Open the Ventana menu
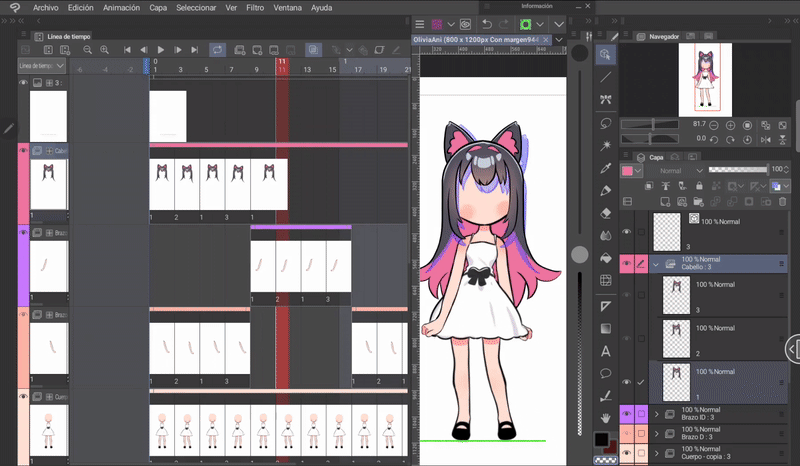This screenshot has height=466, width=800. (287, 8)
